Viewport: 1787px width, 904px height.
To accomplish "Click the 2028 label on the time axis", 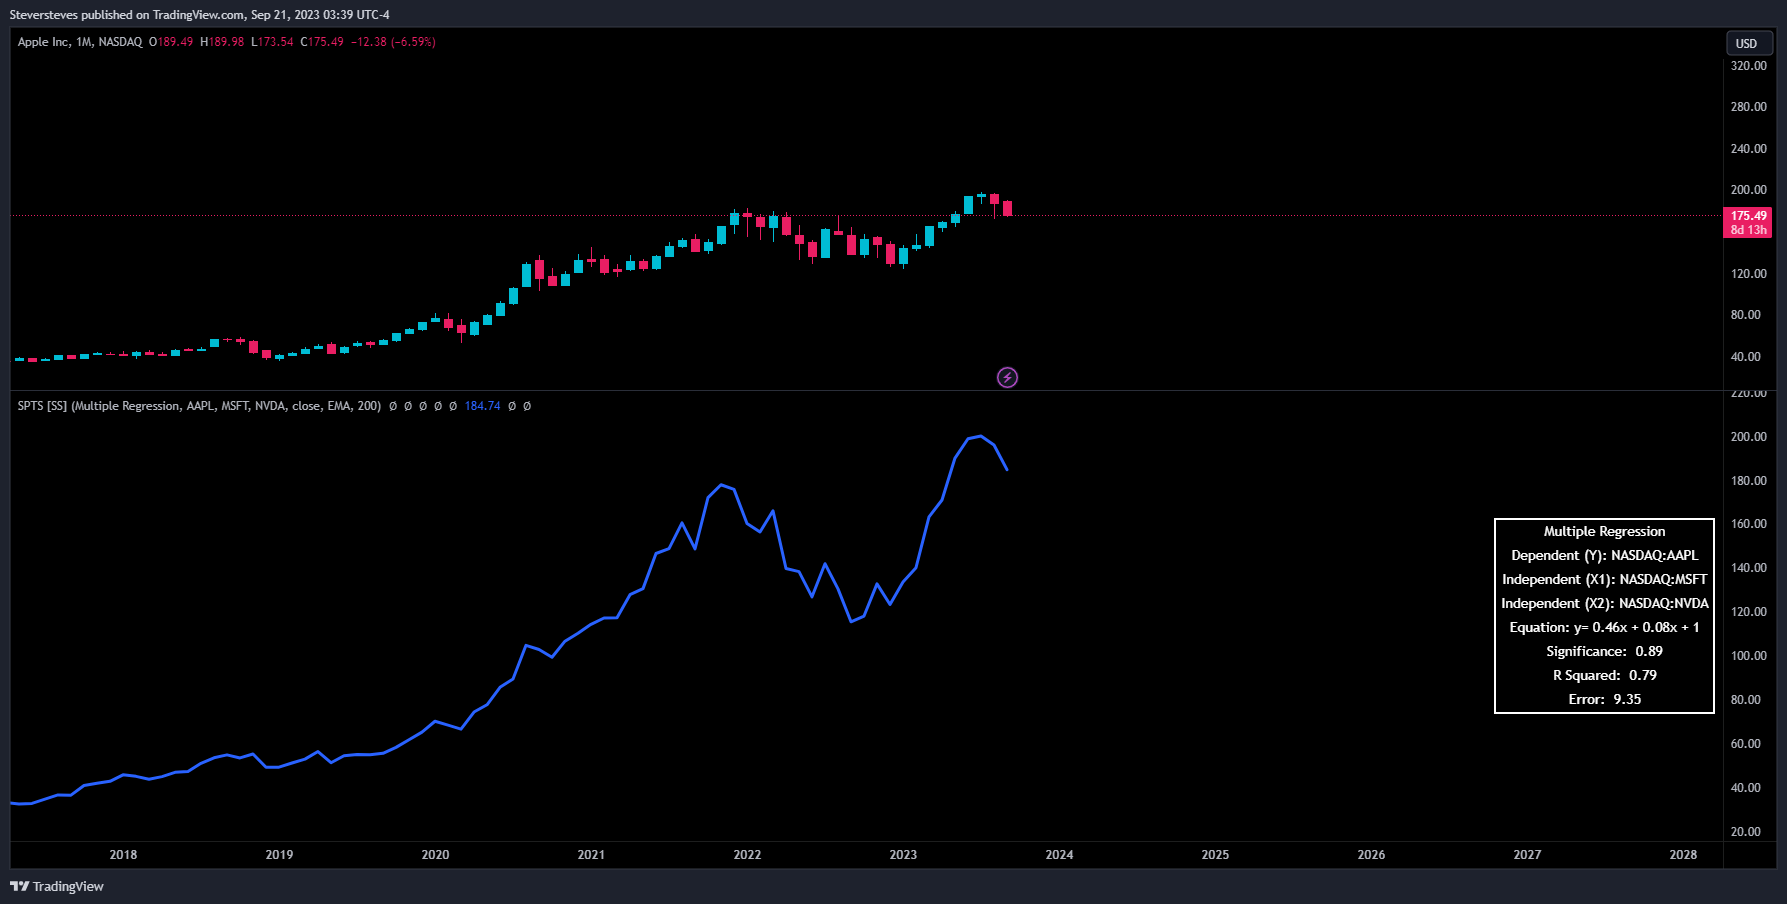I will pyautogui.click(x=1683, y=854).
